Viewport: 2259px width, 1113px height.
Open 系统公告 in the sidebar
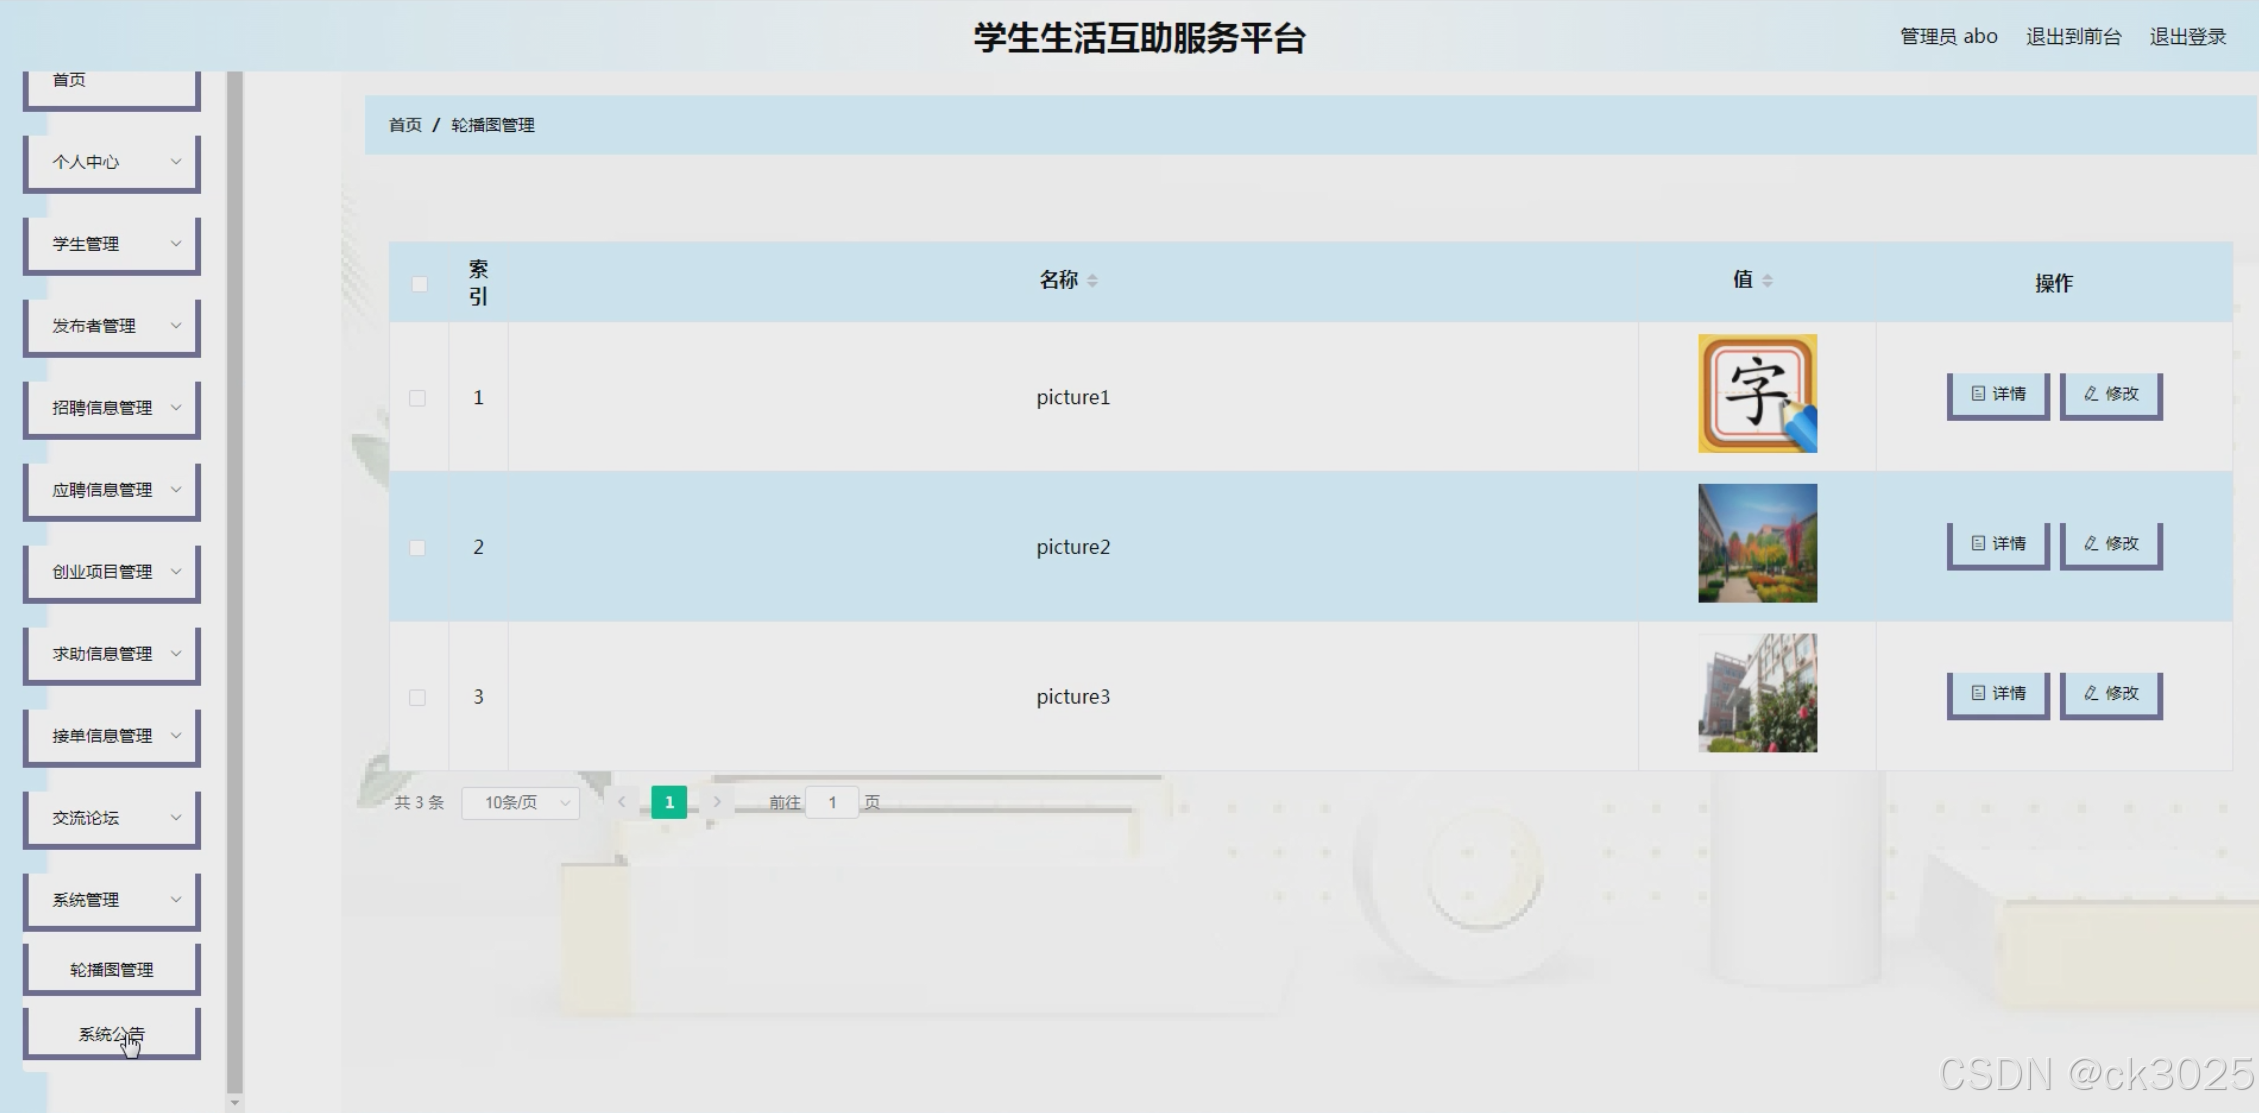111,1034
